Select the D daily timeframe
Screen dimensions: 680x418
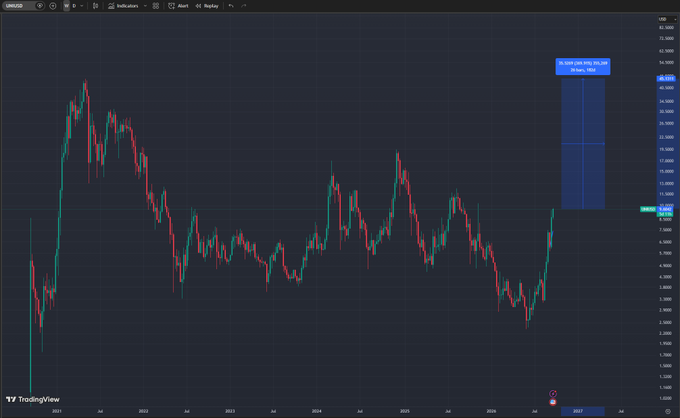[x=74, y=6]
